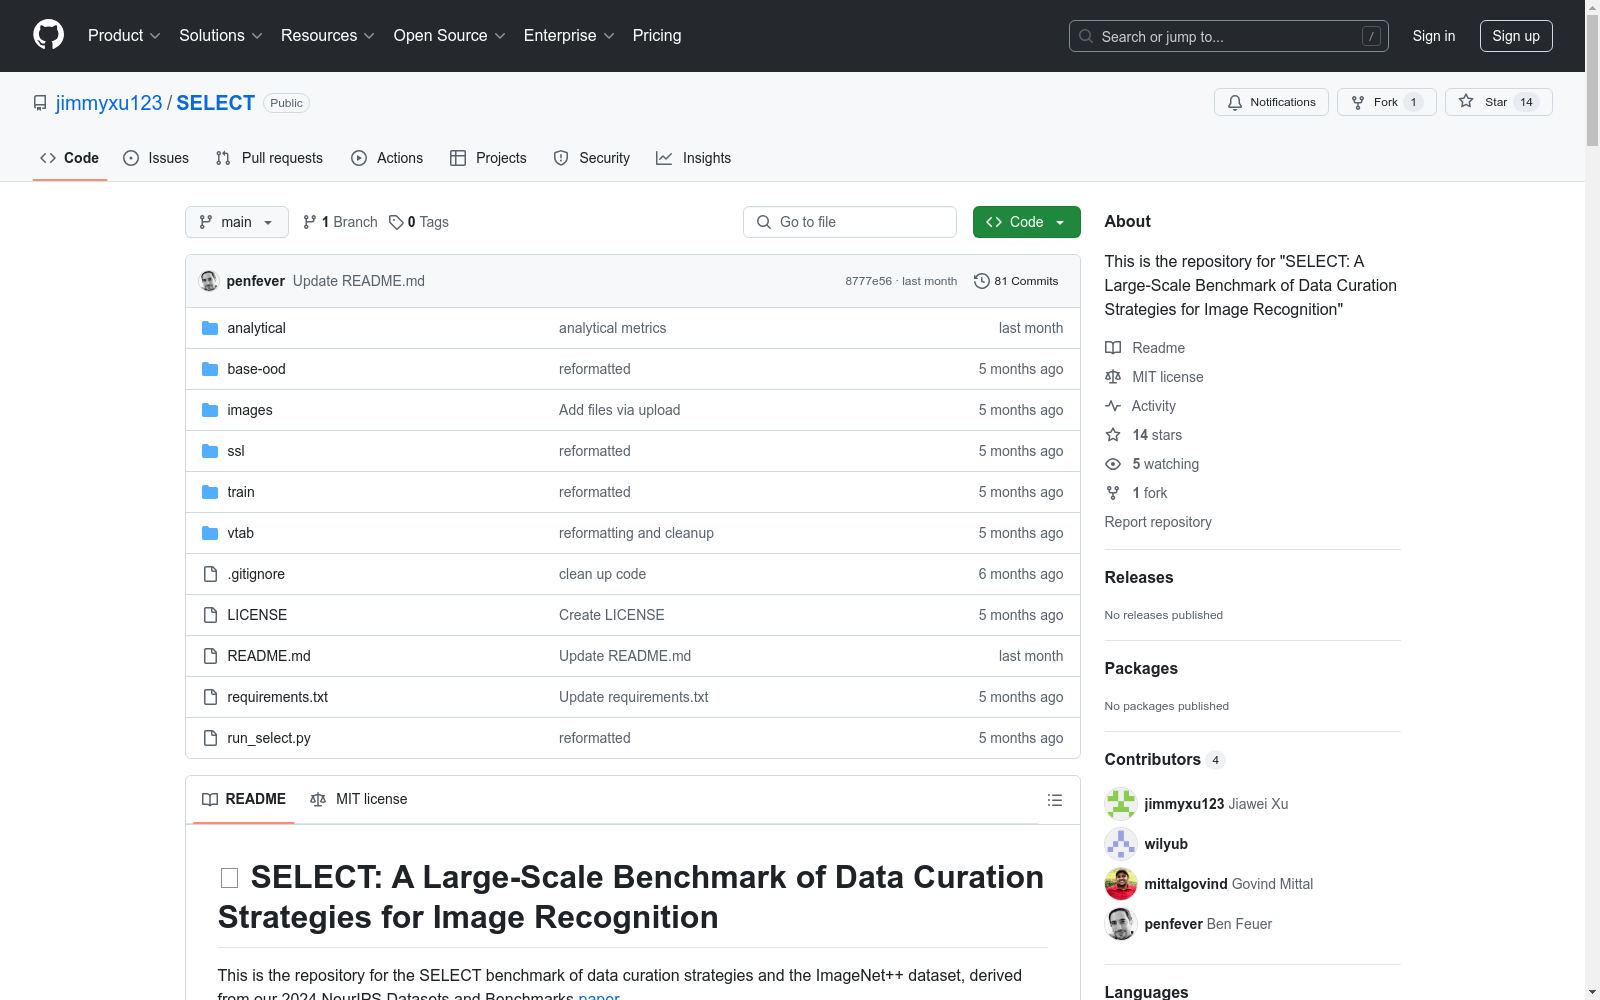This screenshot has width=1600, height=1000.
Task: Switch to the Projects tab
Action: (488, 158)
